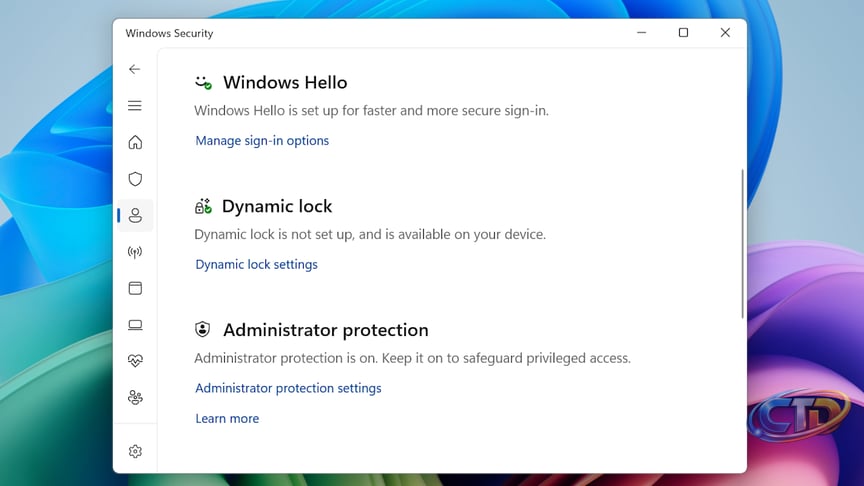
Task: Click text 'Windows Hello is set up'
Action: pyautogui.click(x=266, y=110)
